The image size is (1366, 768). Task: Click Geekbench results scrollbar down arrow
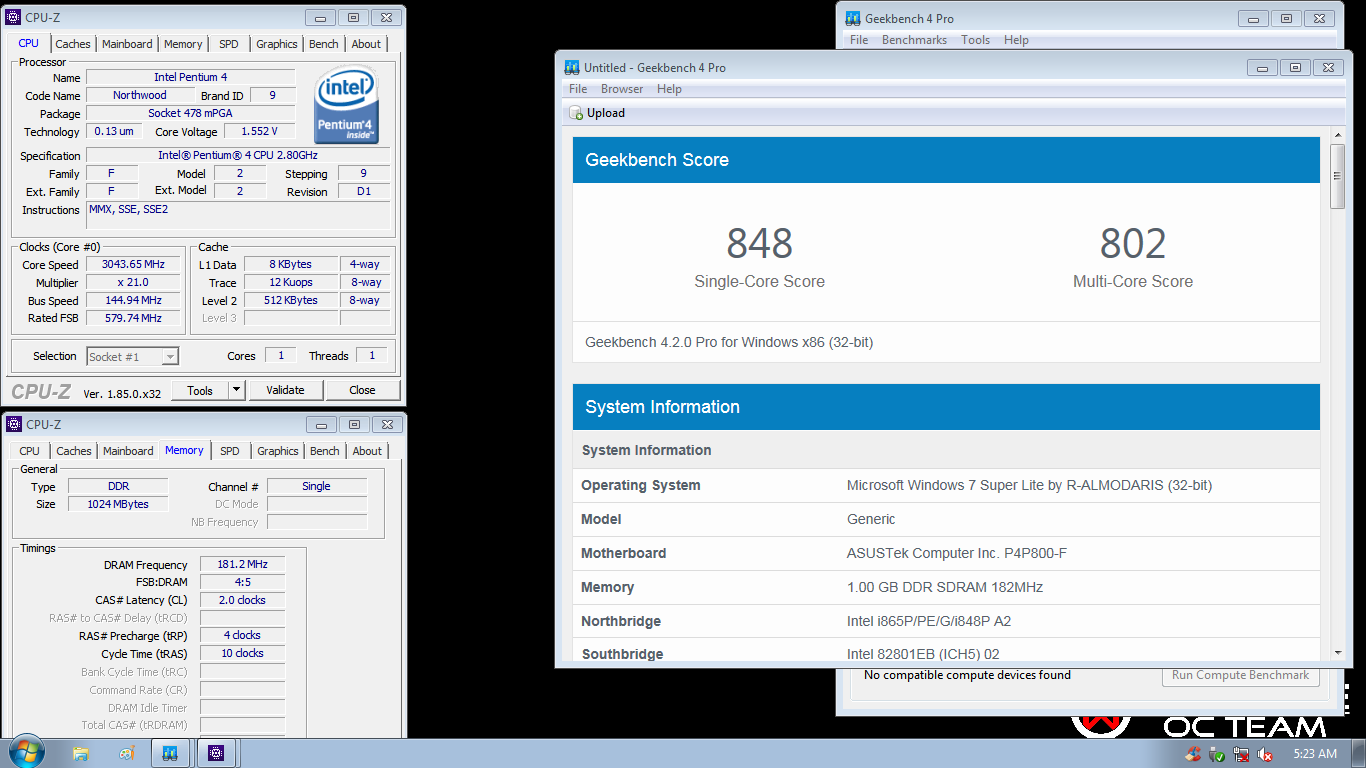click(x=1338, y=652)
